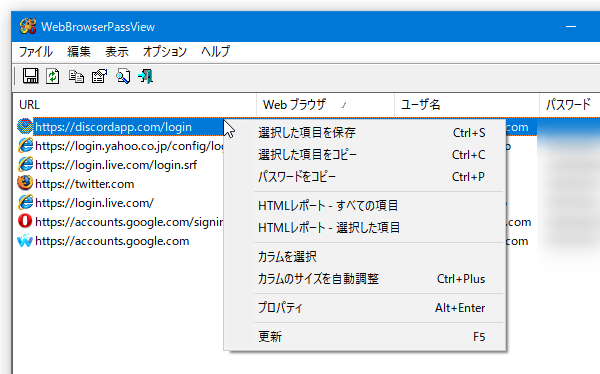
Task: Click the WebBrowserPassView title bar app icon
Action: click(x=28, y=26)
